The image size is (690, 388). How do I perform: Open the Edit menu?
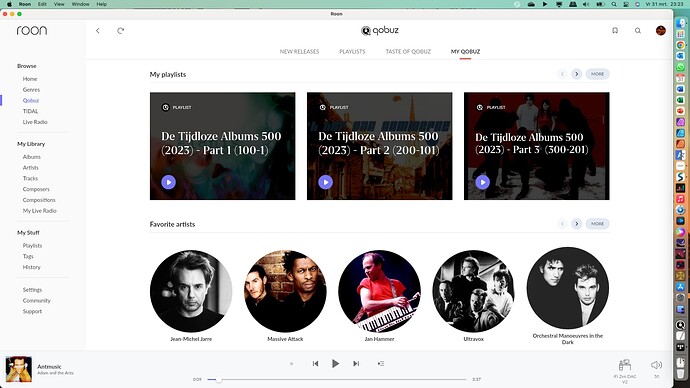[x=42, y=4]
